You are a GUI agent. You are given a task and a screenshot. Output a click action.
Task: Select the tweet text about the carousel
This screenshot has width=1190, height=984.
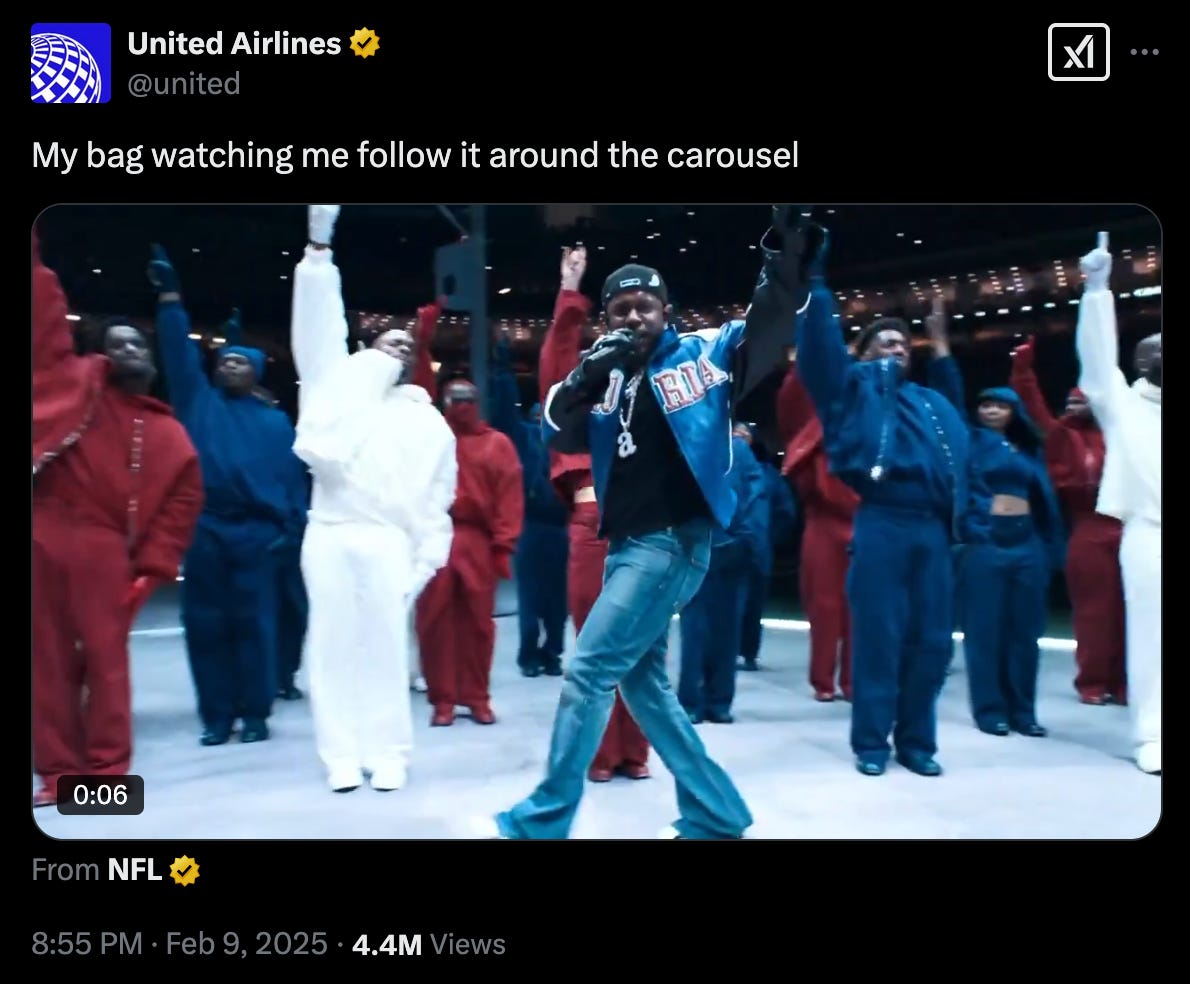[415, 156]
